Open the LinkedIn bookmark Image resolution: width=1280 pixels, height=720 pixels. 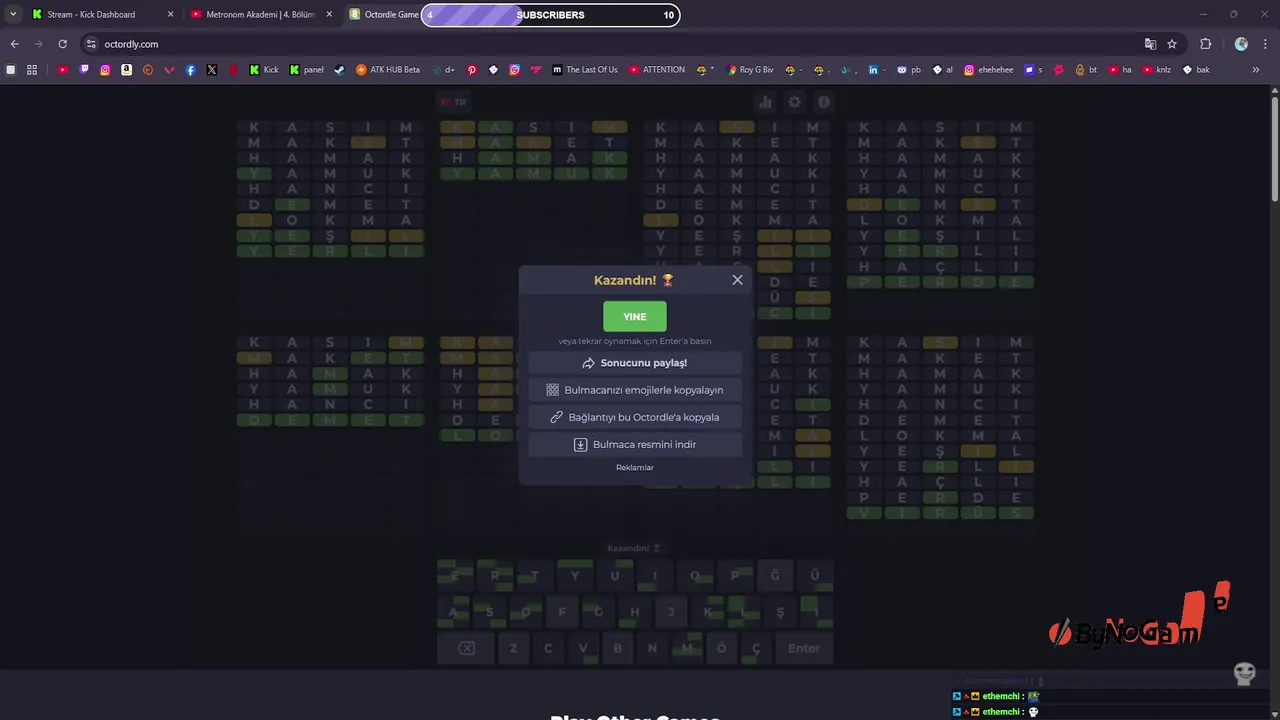873,70
